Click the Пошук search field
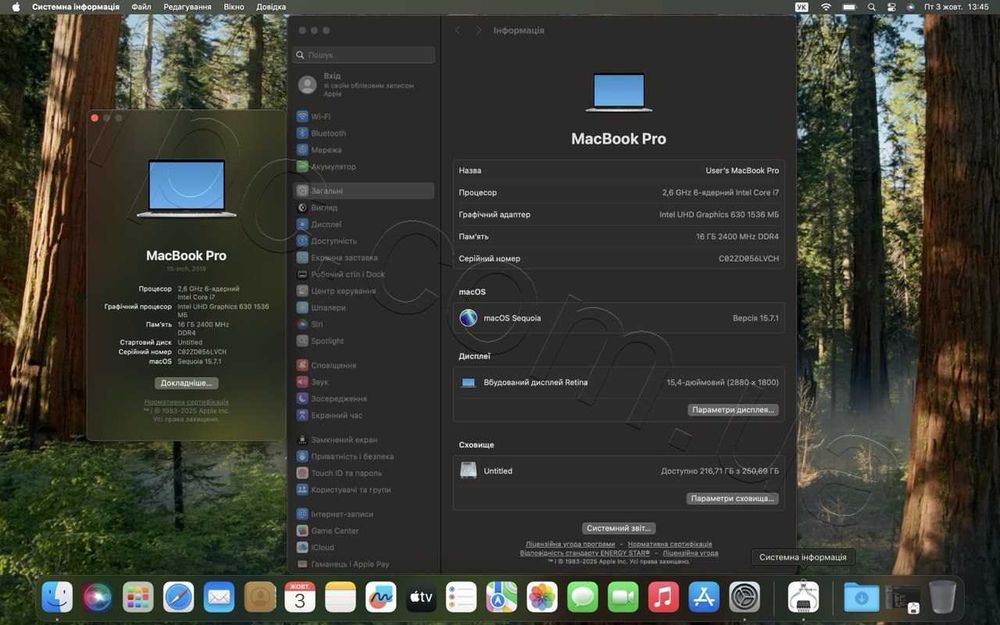1000x625 pixels. pos(364,55)
